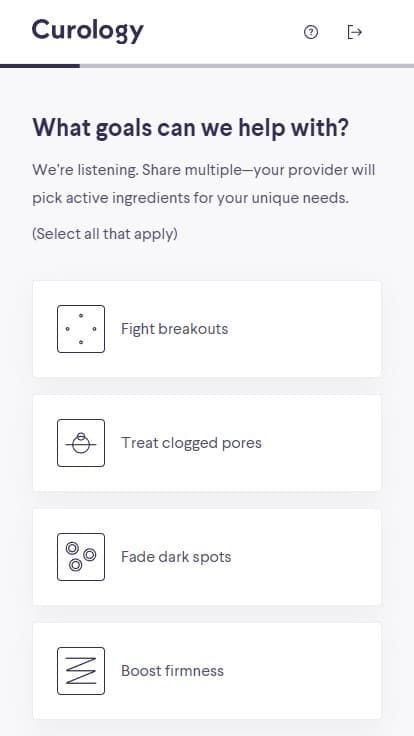The image size is (414, 736).
Task: Select the Fight breakouts option card
Action: point(207,329)
